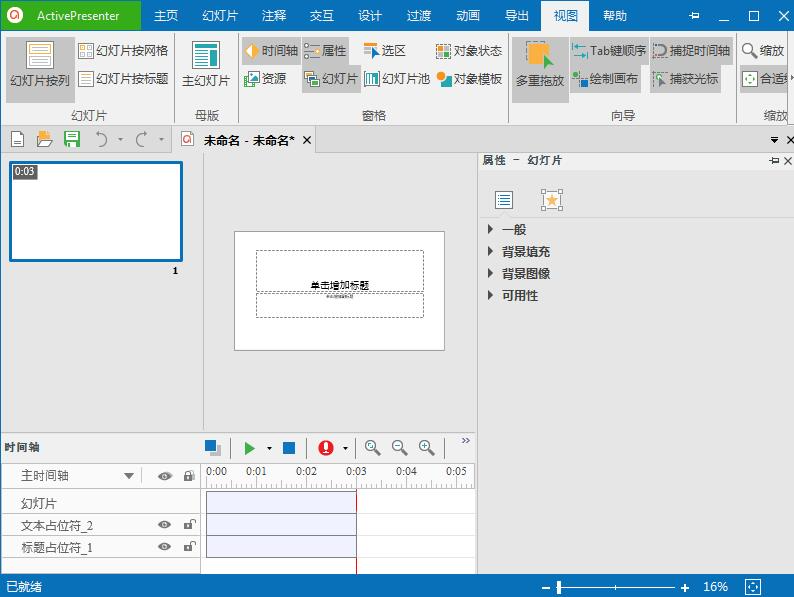
Task: Click 捕捉时间轴 option
Action: (x=691, y=51)
